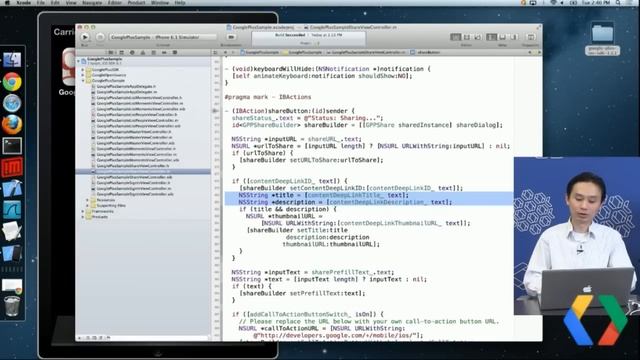
Task: Expand the Frameworks group
Action: tap(83, 211)
